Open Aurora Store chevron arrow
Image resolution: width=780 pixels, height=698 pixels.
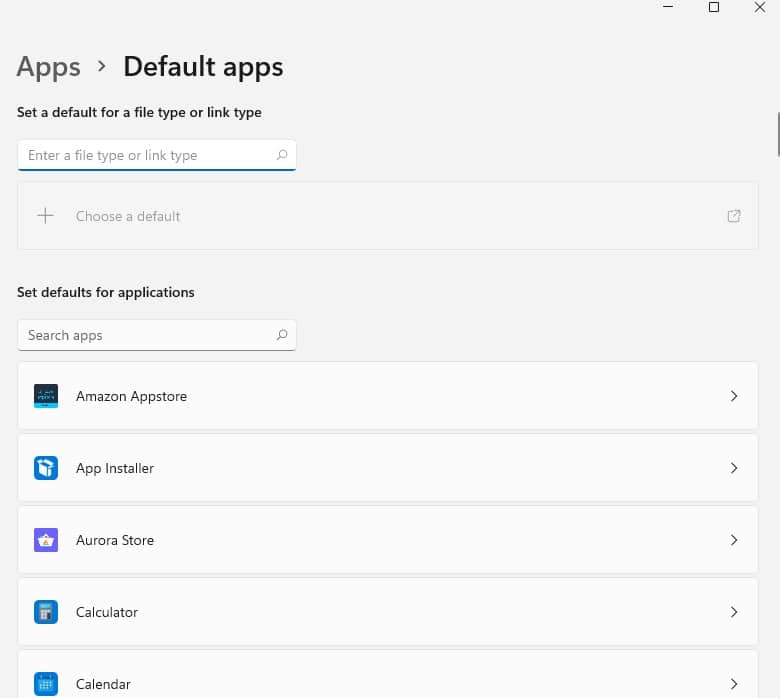point(734,540)
